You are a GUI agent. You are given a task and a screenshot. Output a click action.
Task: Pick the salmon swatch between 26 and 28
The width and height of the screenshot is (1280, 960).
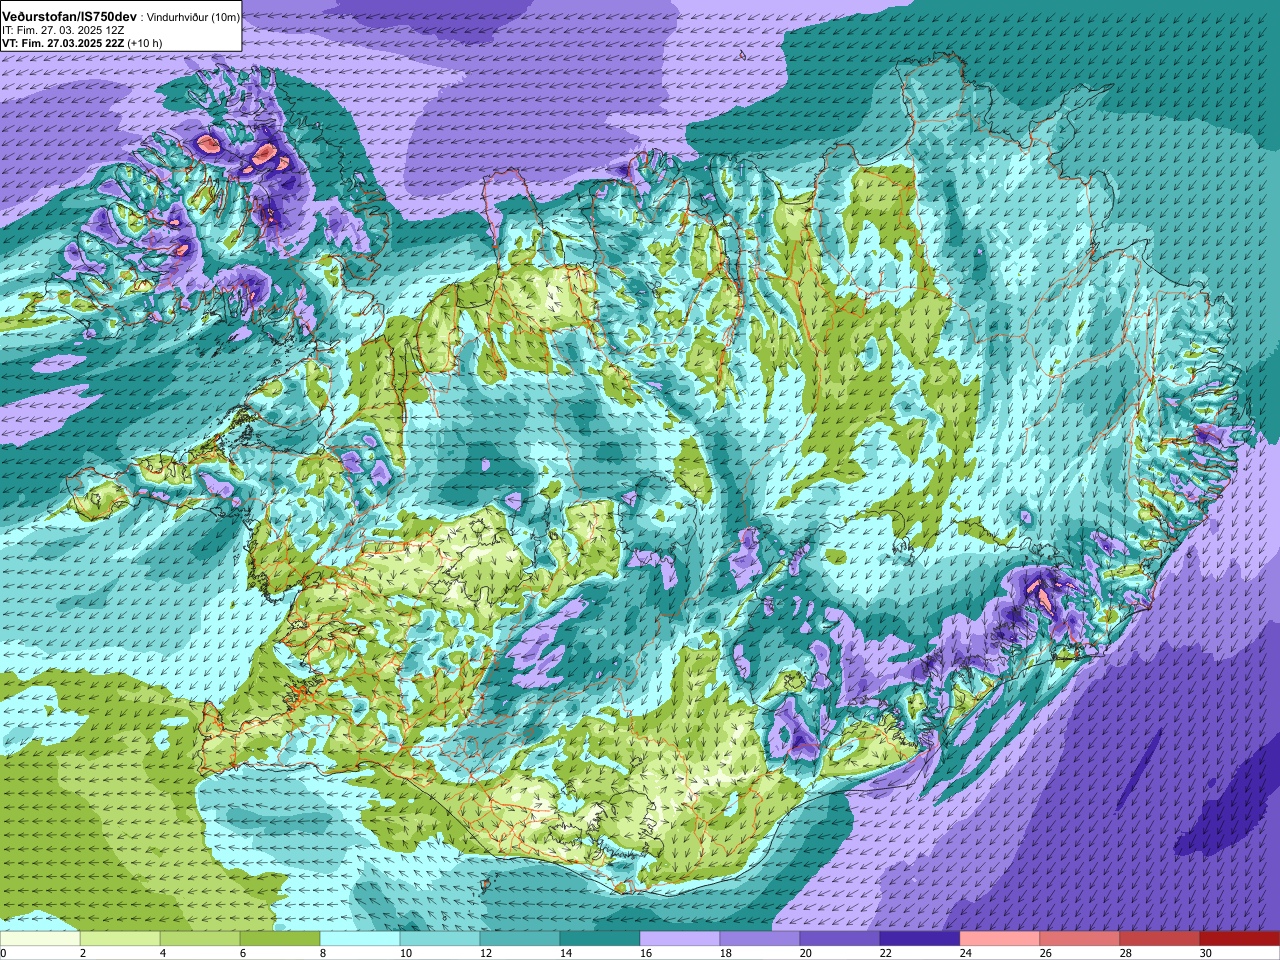1080,939
